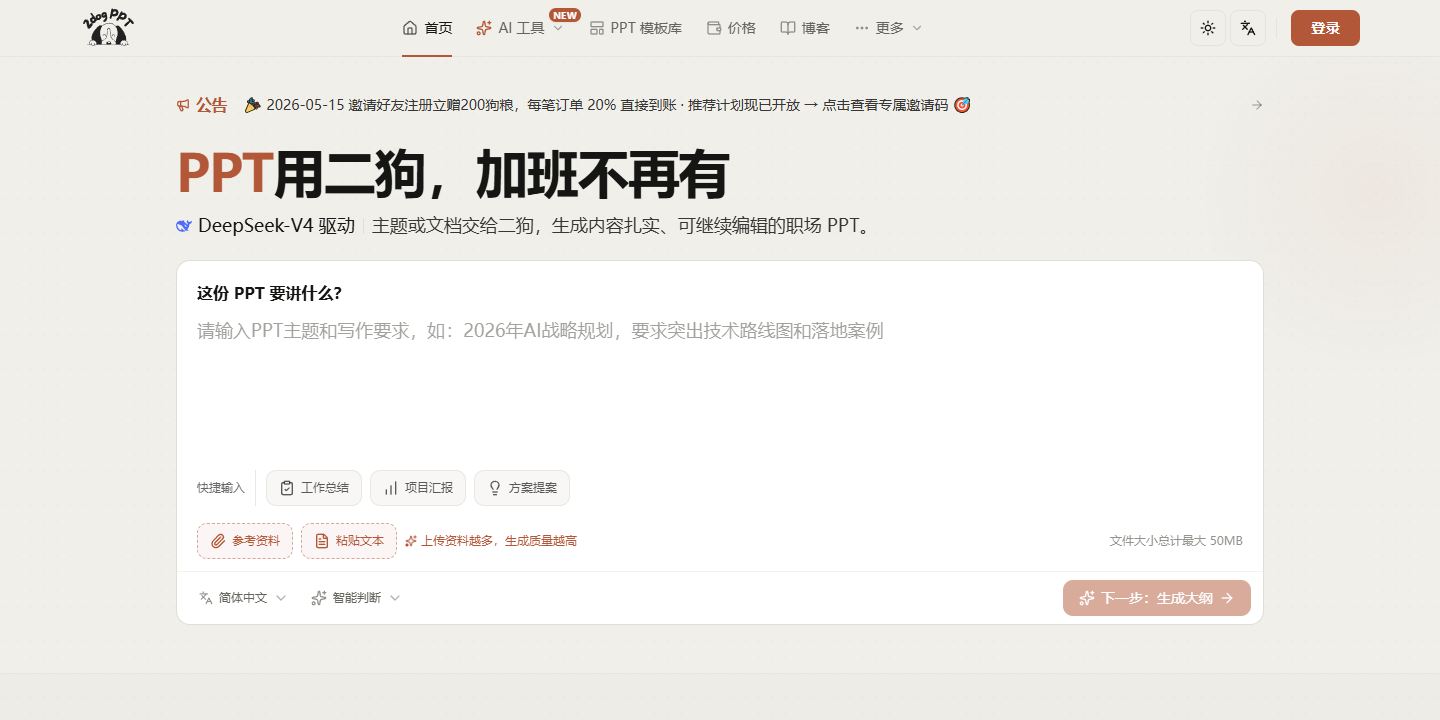This screenshot has height=720, width=1440.
Task: Click the 公告 megaphone icon
Action: tap(184, 105)
